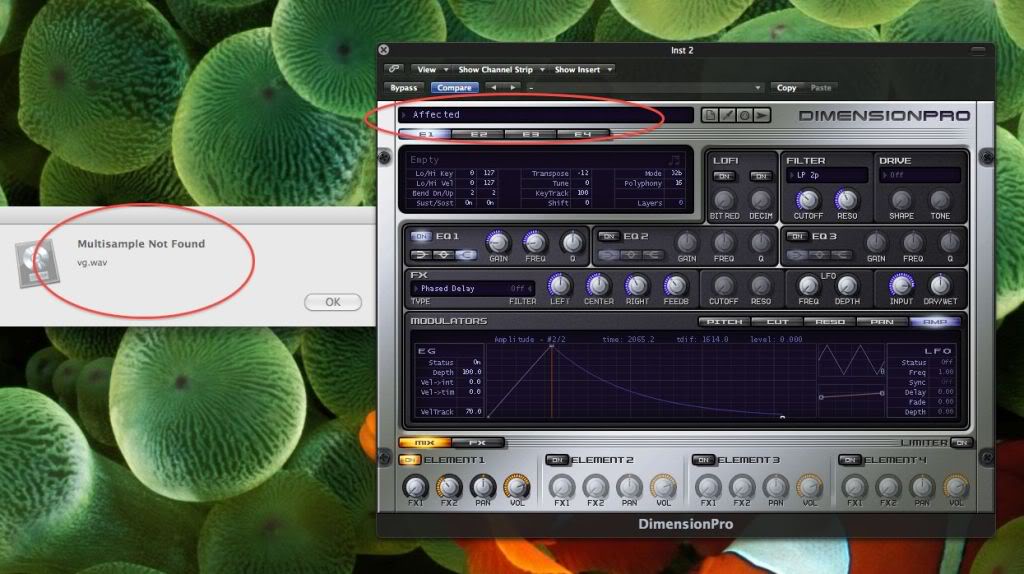The image size is (1024, 574).
Task: Click the Filter RESO knob
Action: pyautogui.click(x=846, y=200)
